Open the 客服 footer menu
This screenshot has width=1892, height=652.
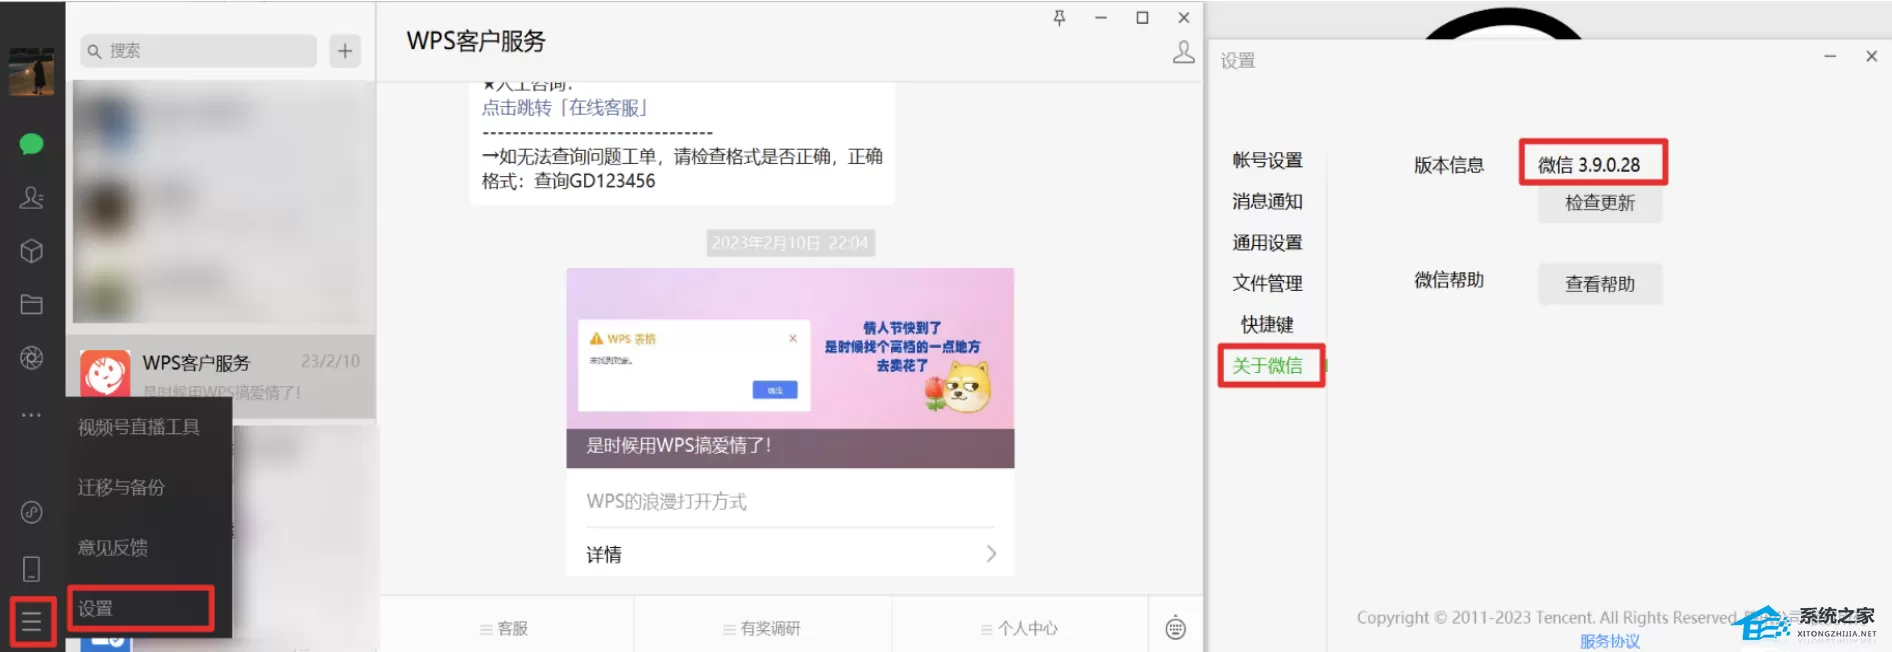click(505, 628)
